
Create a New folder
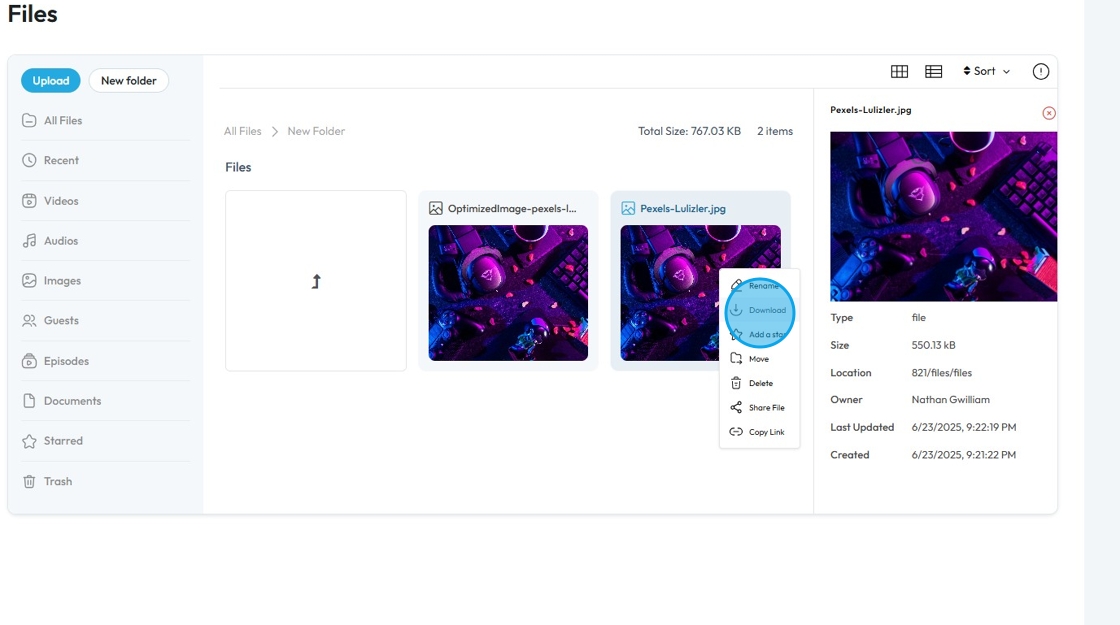[129, 81]
